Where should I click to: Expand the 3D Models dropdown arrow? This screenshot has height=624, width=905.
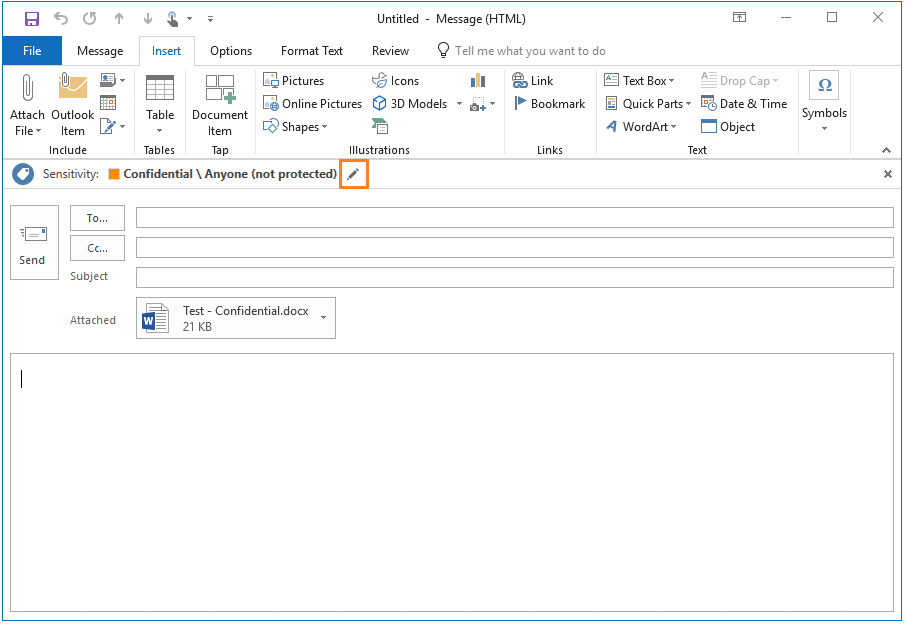pos(459,104)
